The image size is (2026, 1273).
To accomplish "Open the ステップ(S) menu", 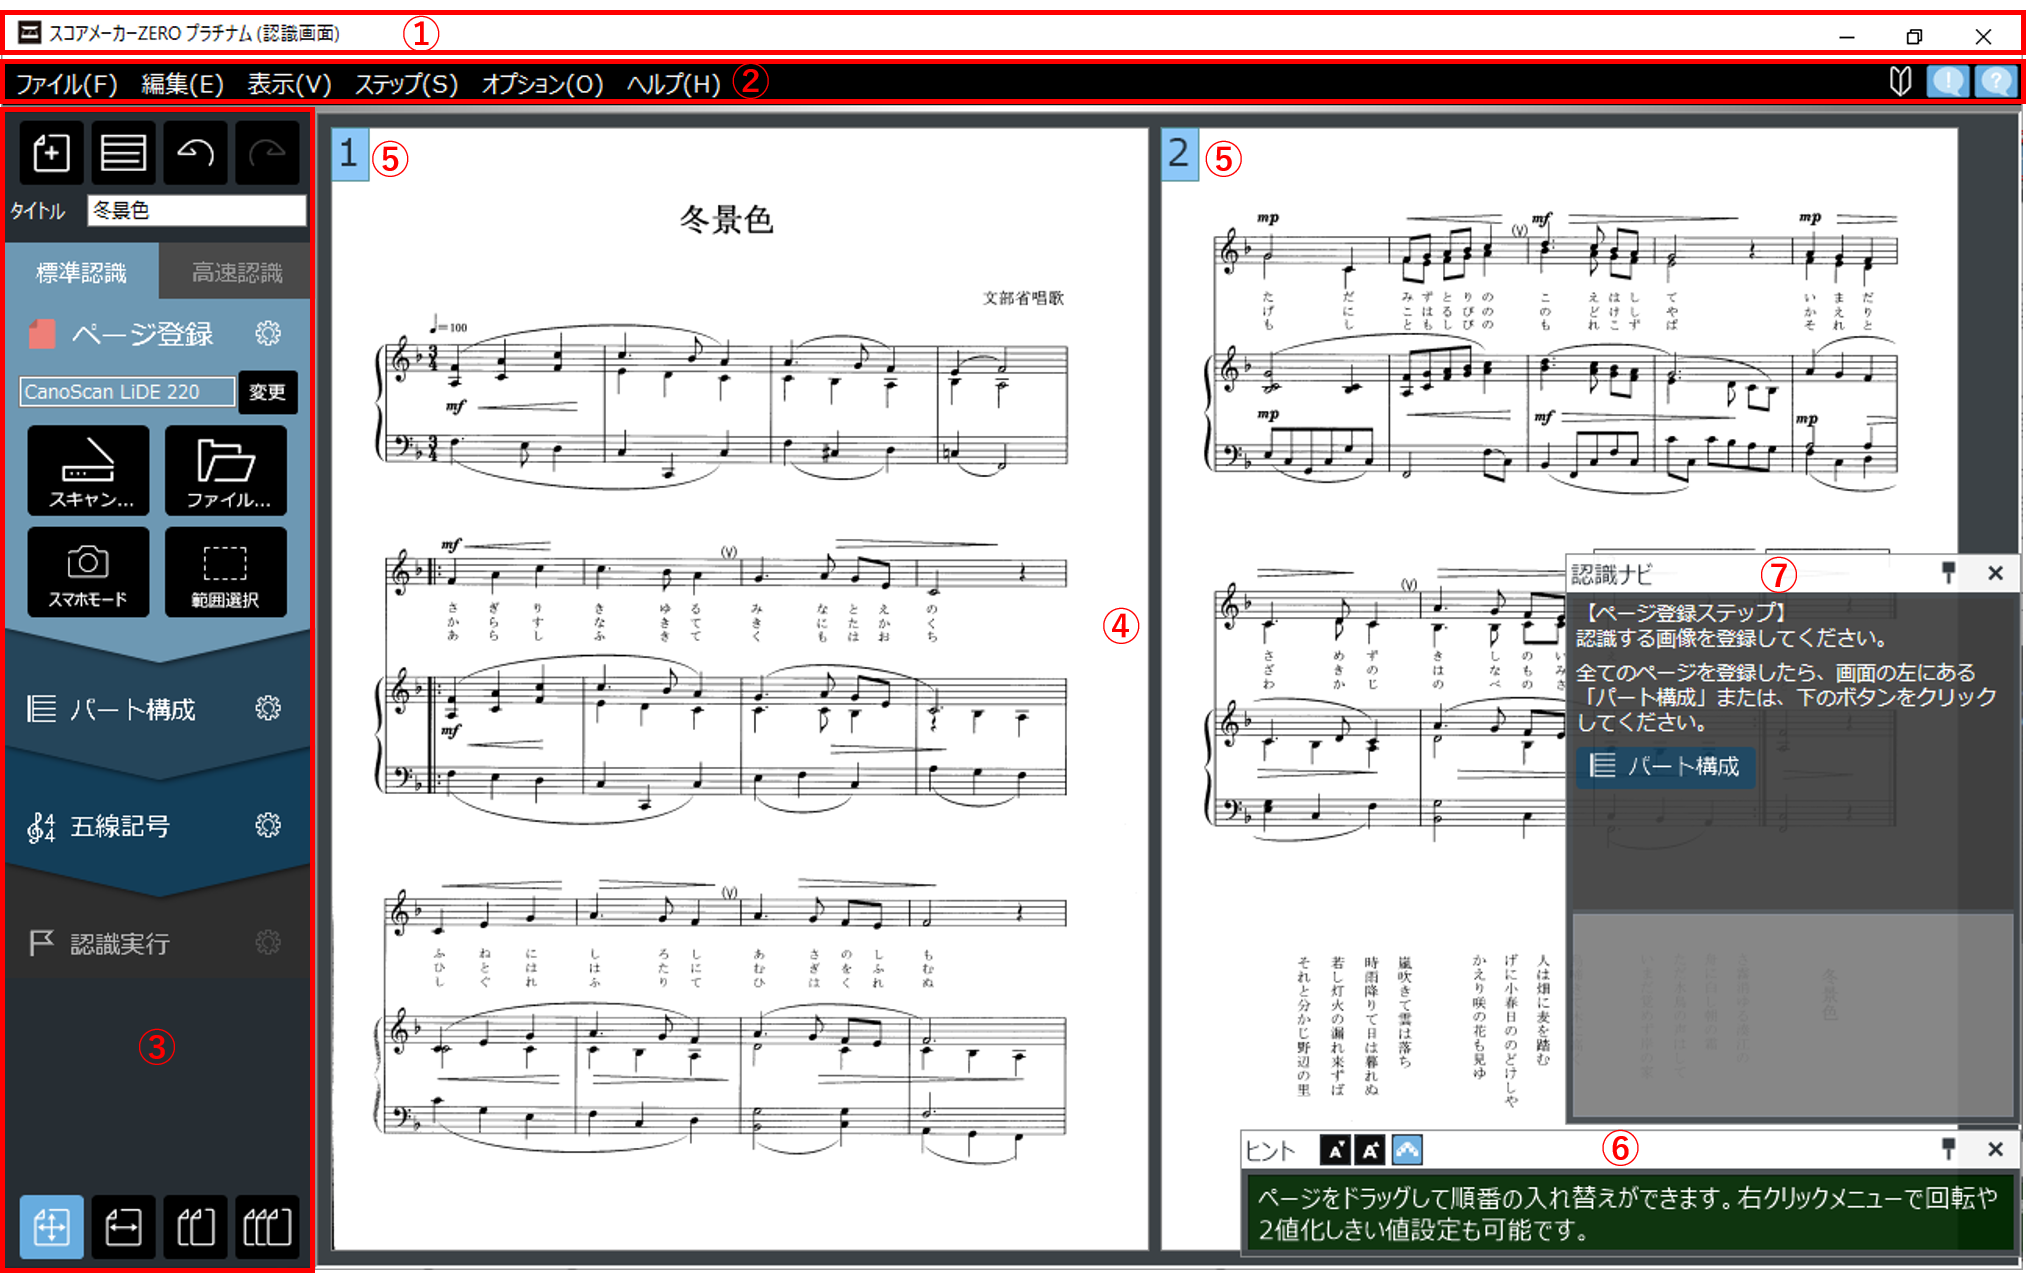I will (406, 84).
